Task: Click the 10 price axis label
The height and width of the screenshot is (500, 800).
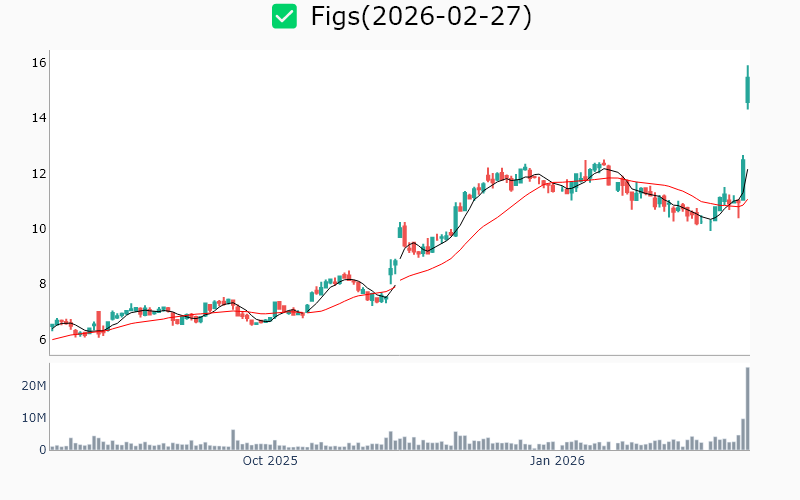Action: click(x=39, y=229)
